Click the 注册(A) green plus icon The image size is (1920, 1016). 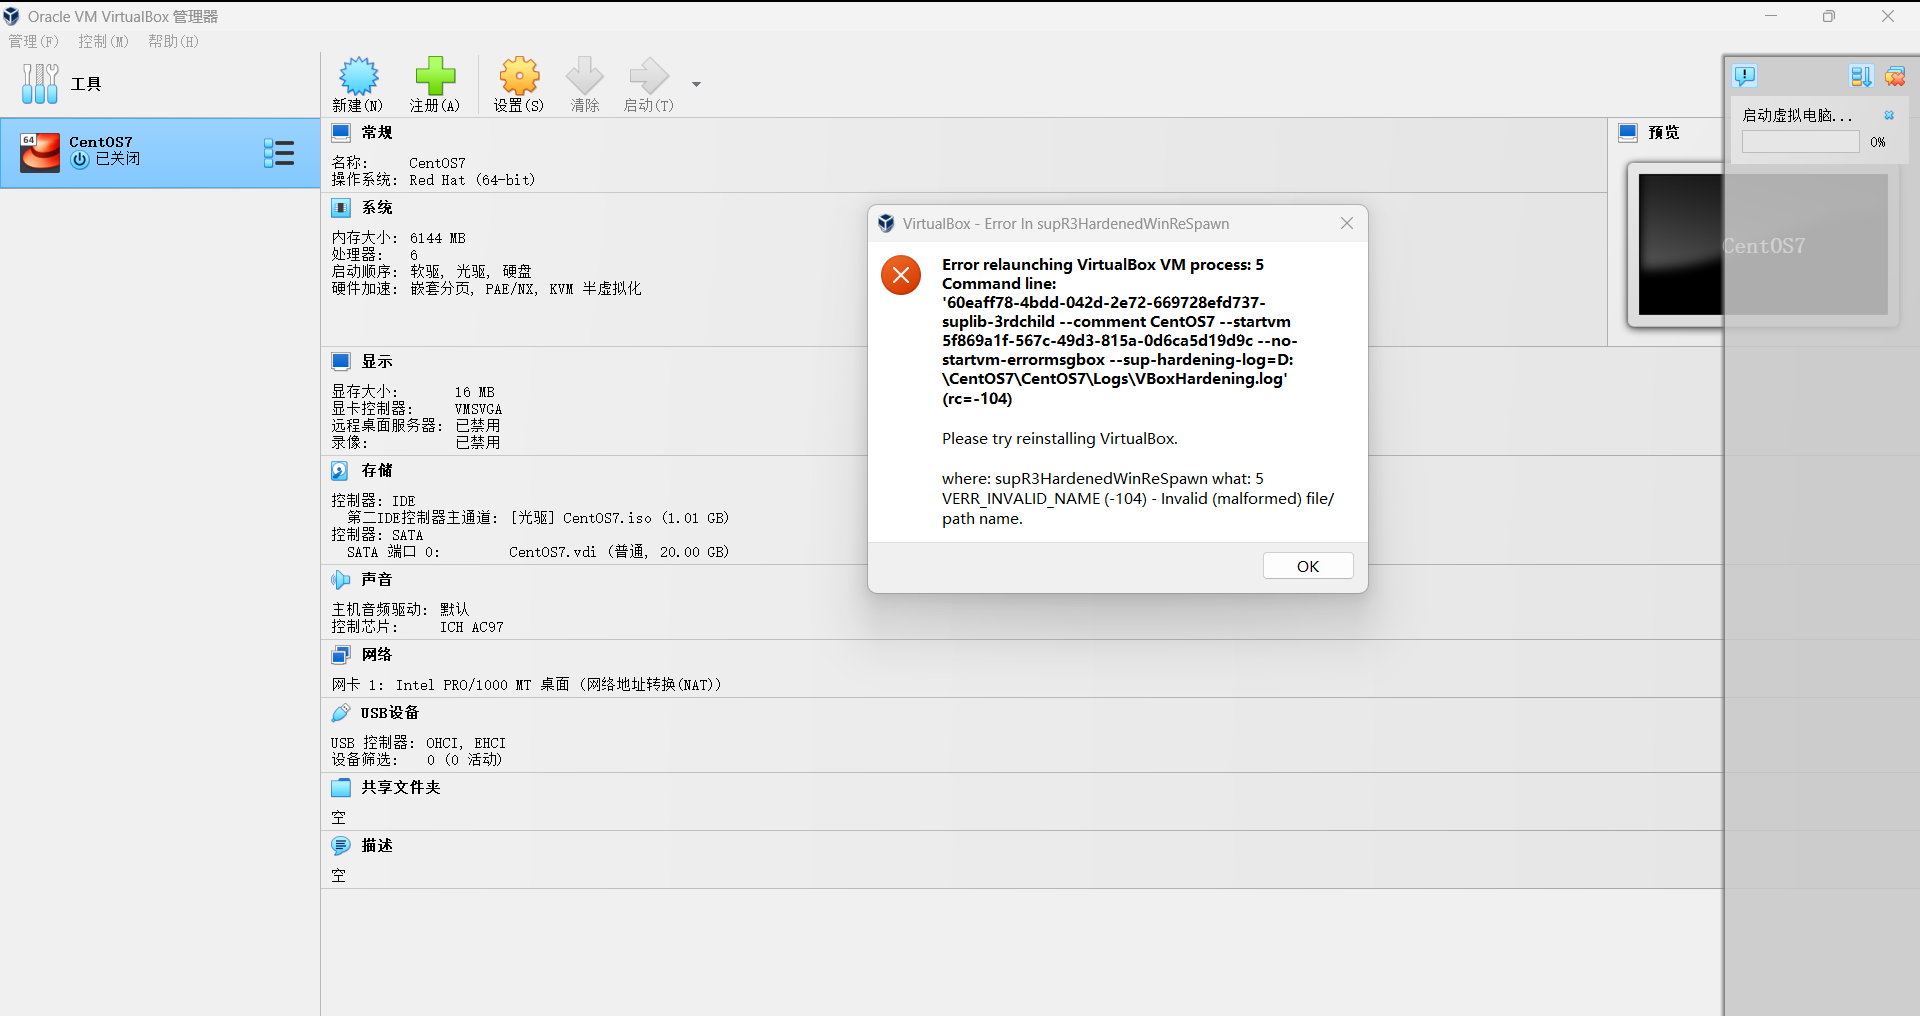(435, 76)
